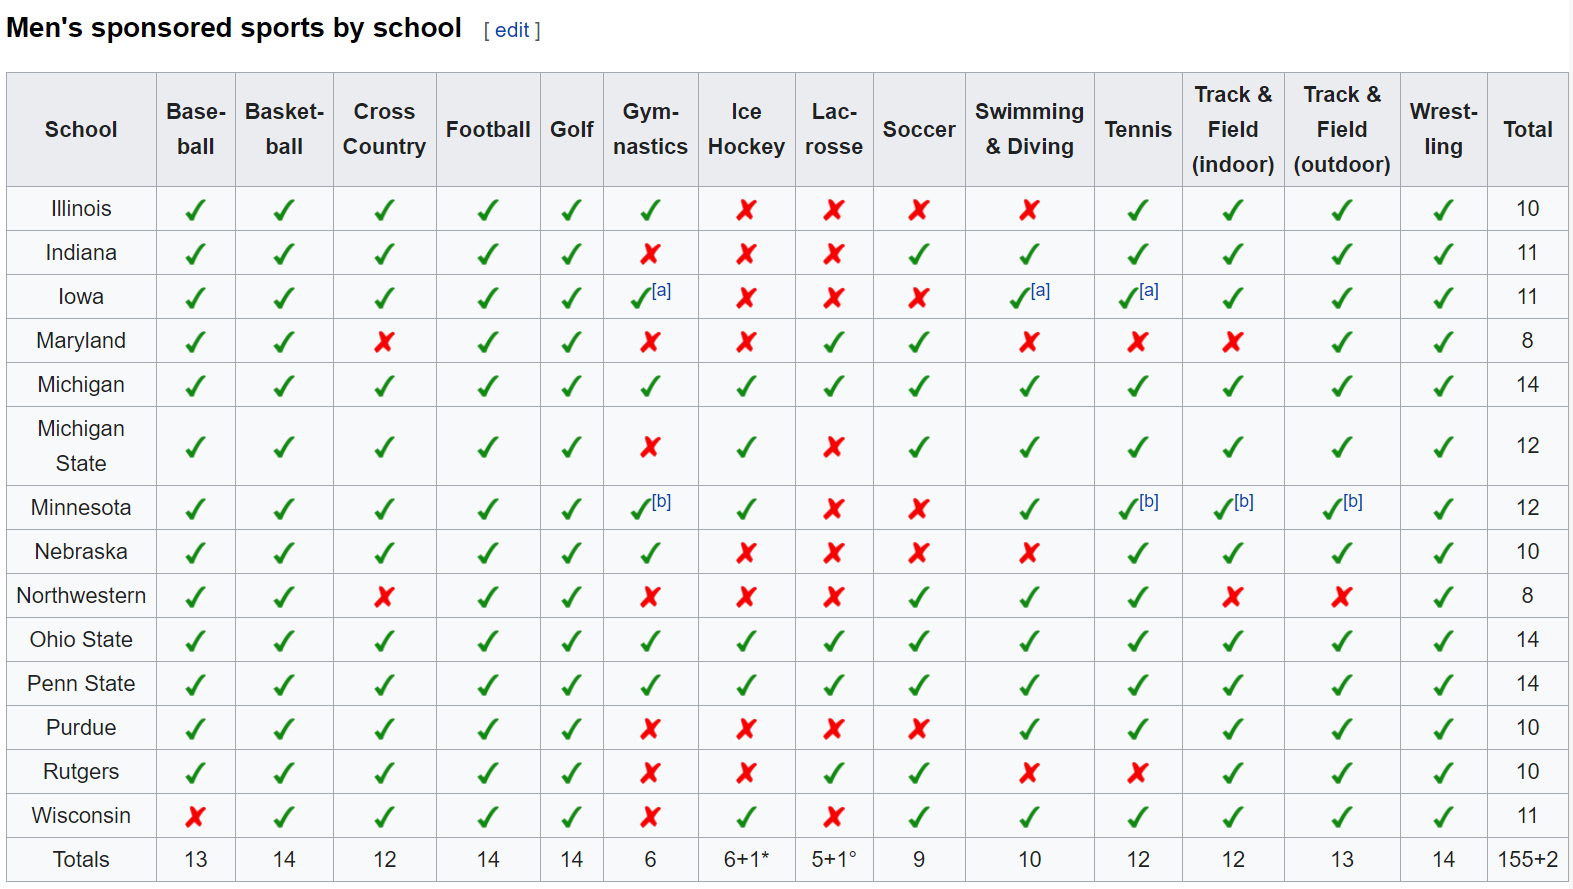
Task: Click the Ice Hockey column header
Action: point(746,129)
